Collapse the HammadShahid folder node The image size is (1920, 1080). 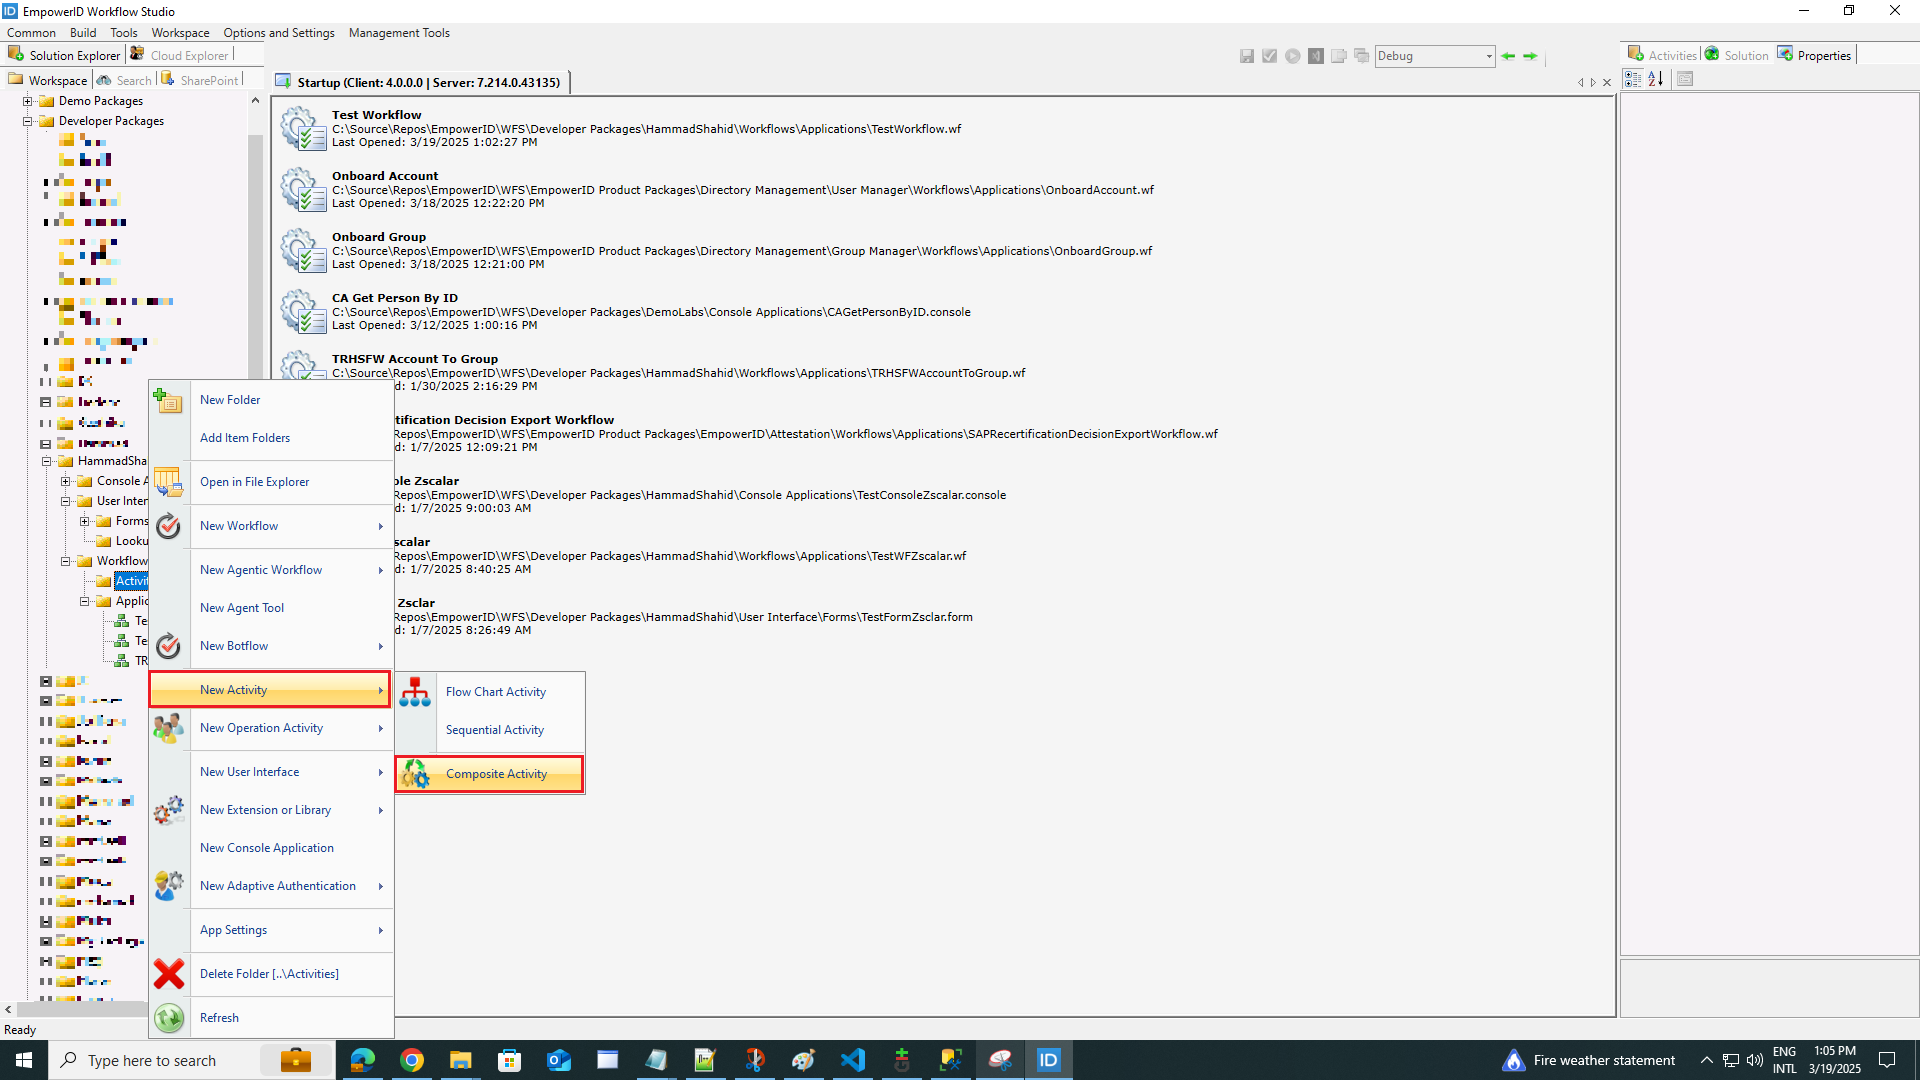pyautogui.click(x=47, y=461)
